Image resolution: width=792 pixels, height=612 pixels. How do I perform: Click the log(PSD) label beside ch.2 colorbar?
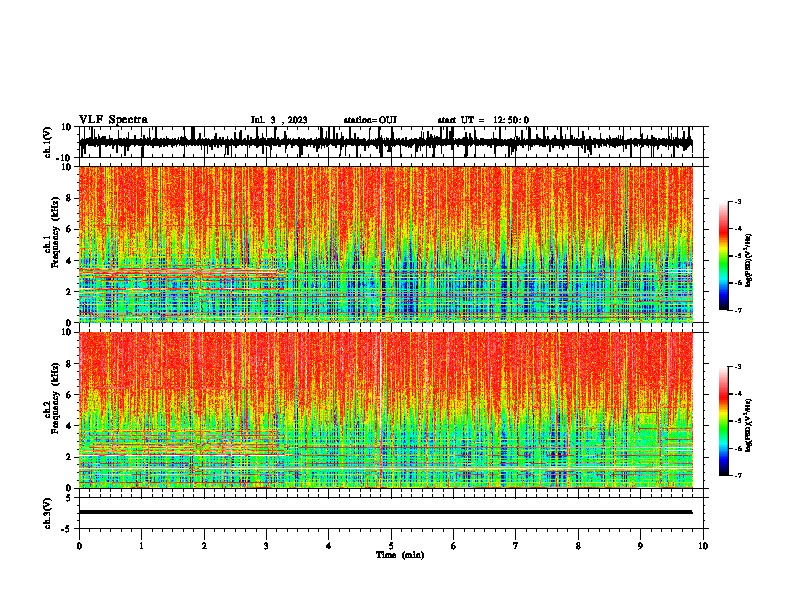[x=749, y=426]
